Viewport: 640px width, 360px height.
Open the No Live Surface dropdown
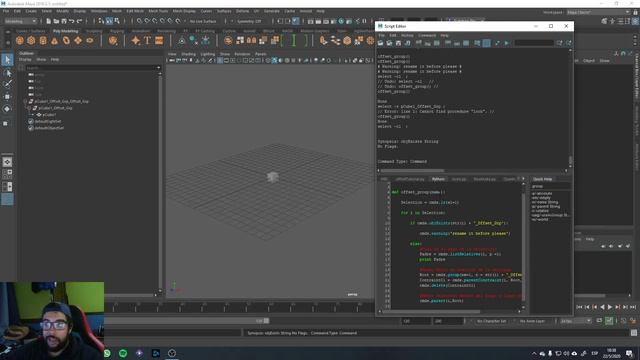tap(203, 21)
